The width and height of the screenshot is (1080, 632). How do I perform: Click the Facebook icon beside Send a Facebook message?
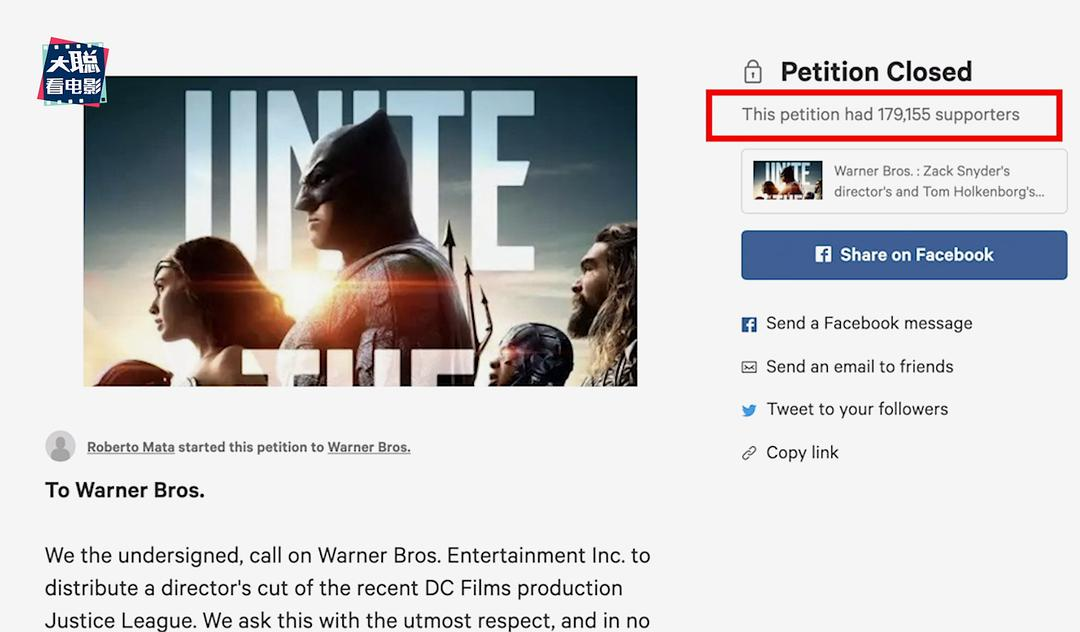pos(749,324)
